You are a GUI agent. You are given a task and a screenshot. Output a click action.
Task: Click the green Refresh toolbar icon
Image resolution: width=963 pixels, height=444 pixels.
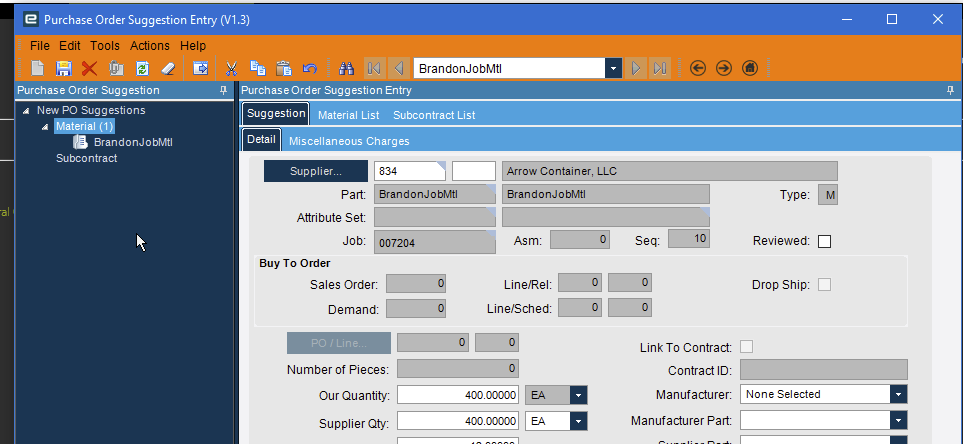[x=142, y=68]
